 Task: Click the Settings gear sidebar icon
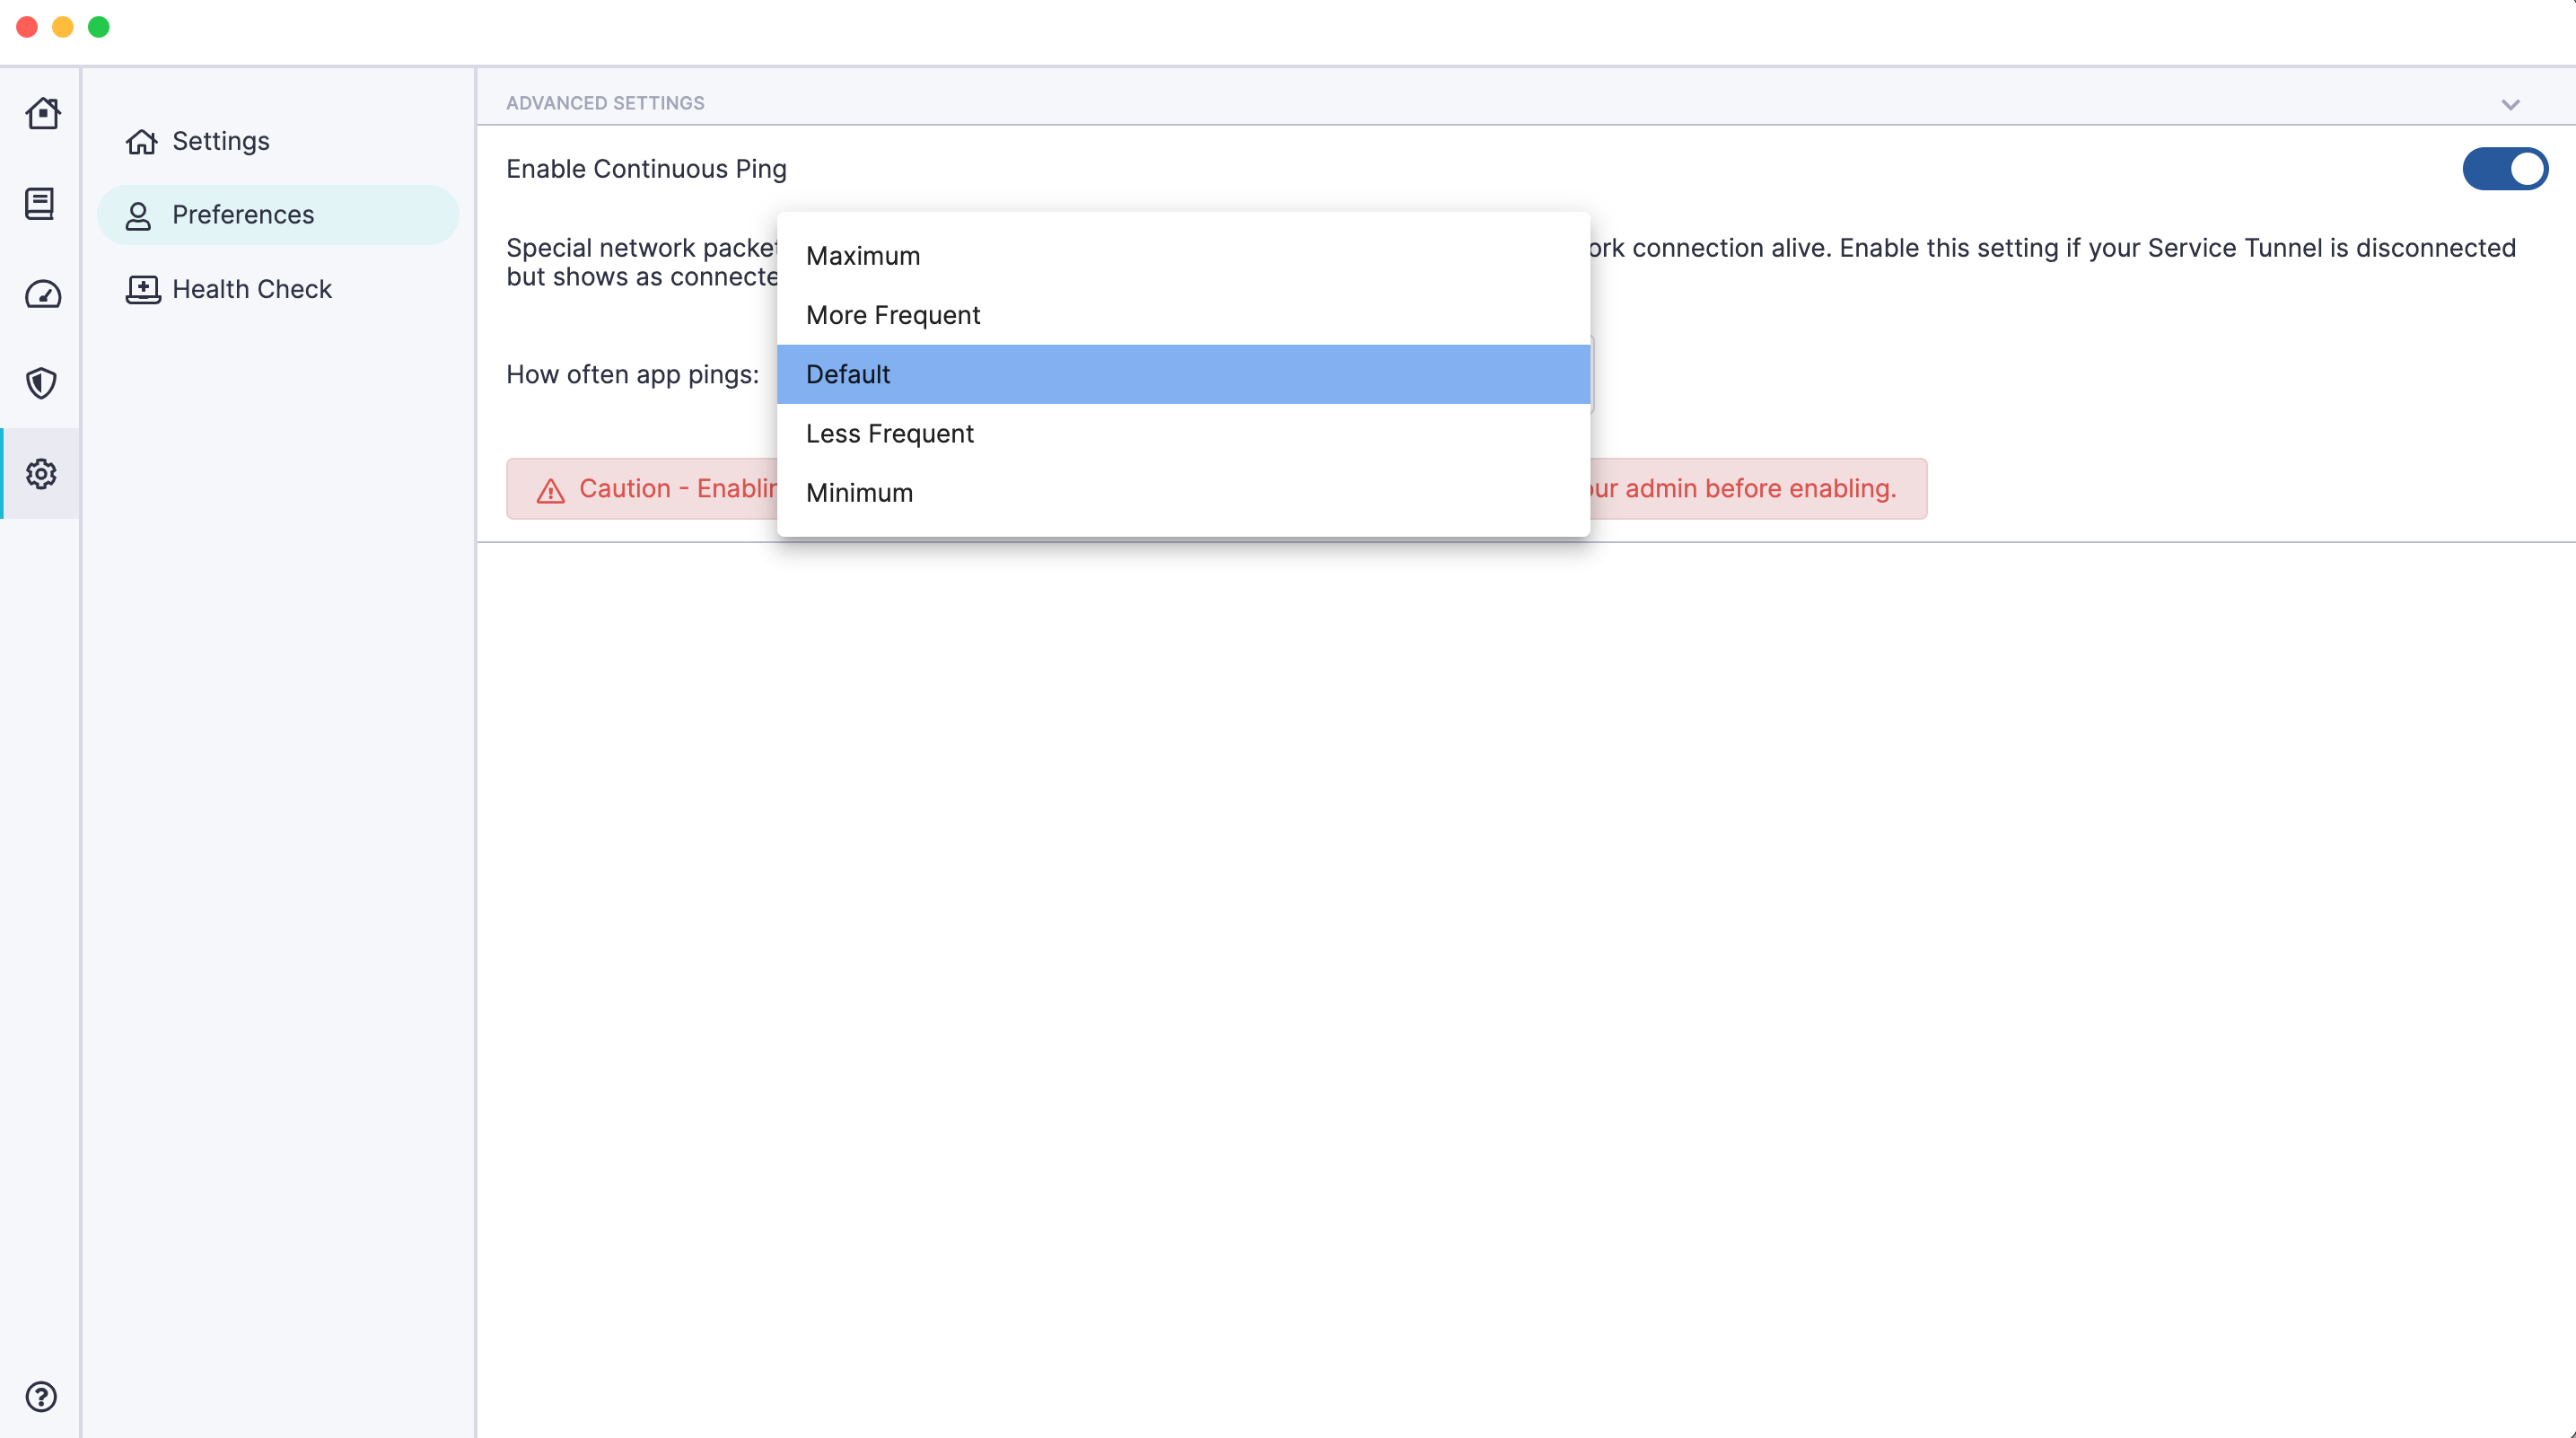pos(41,473)
